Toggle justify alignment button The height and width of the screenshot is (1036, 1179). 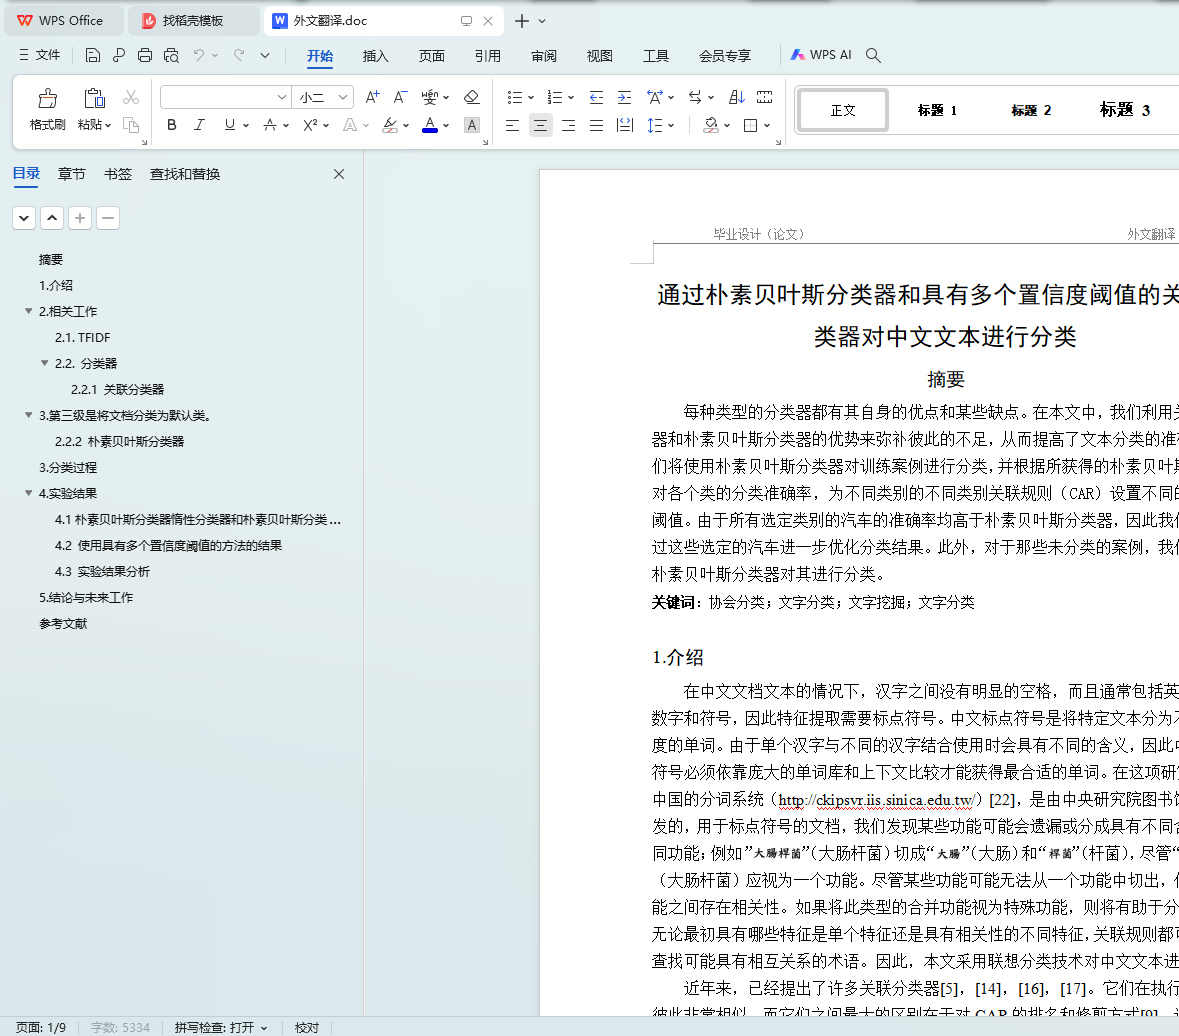coord(596,125)
